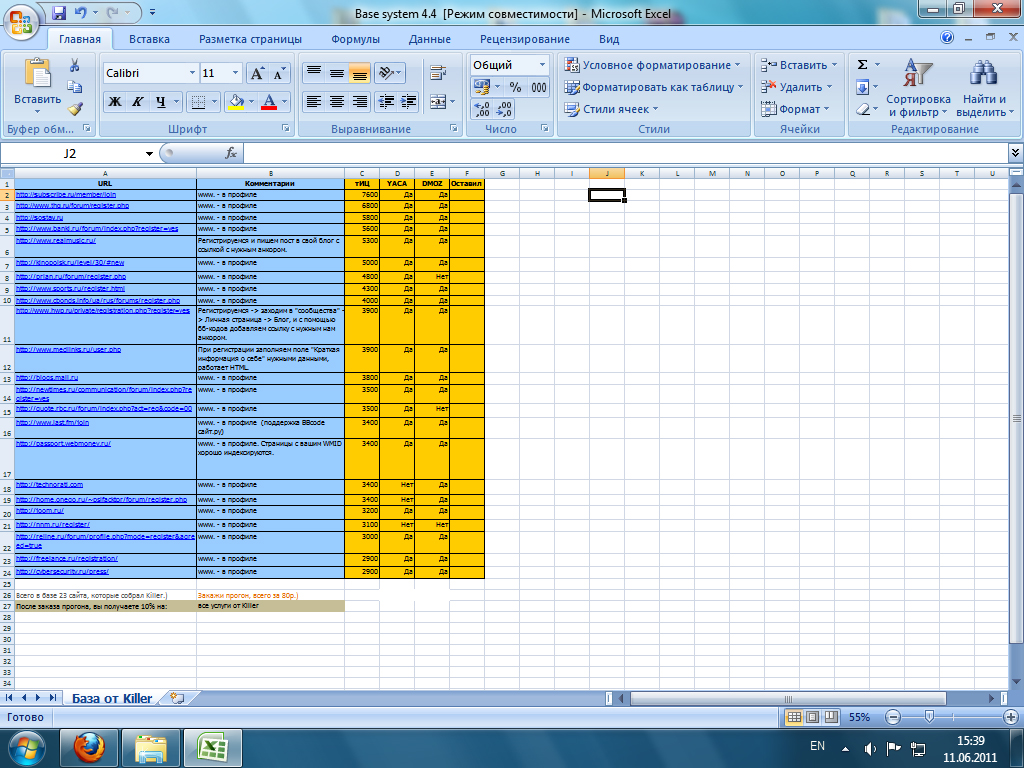
Task: Align text to bottom of cell
Action: [x=359, y=72]
